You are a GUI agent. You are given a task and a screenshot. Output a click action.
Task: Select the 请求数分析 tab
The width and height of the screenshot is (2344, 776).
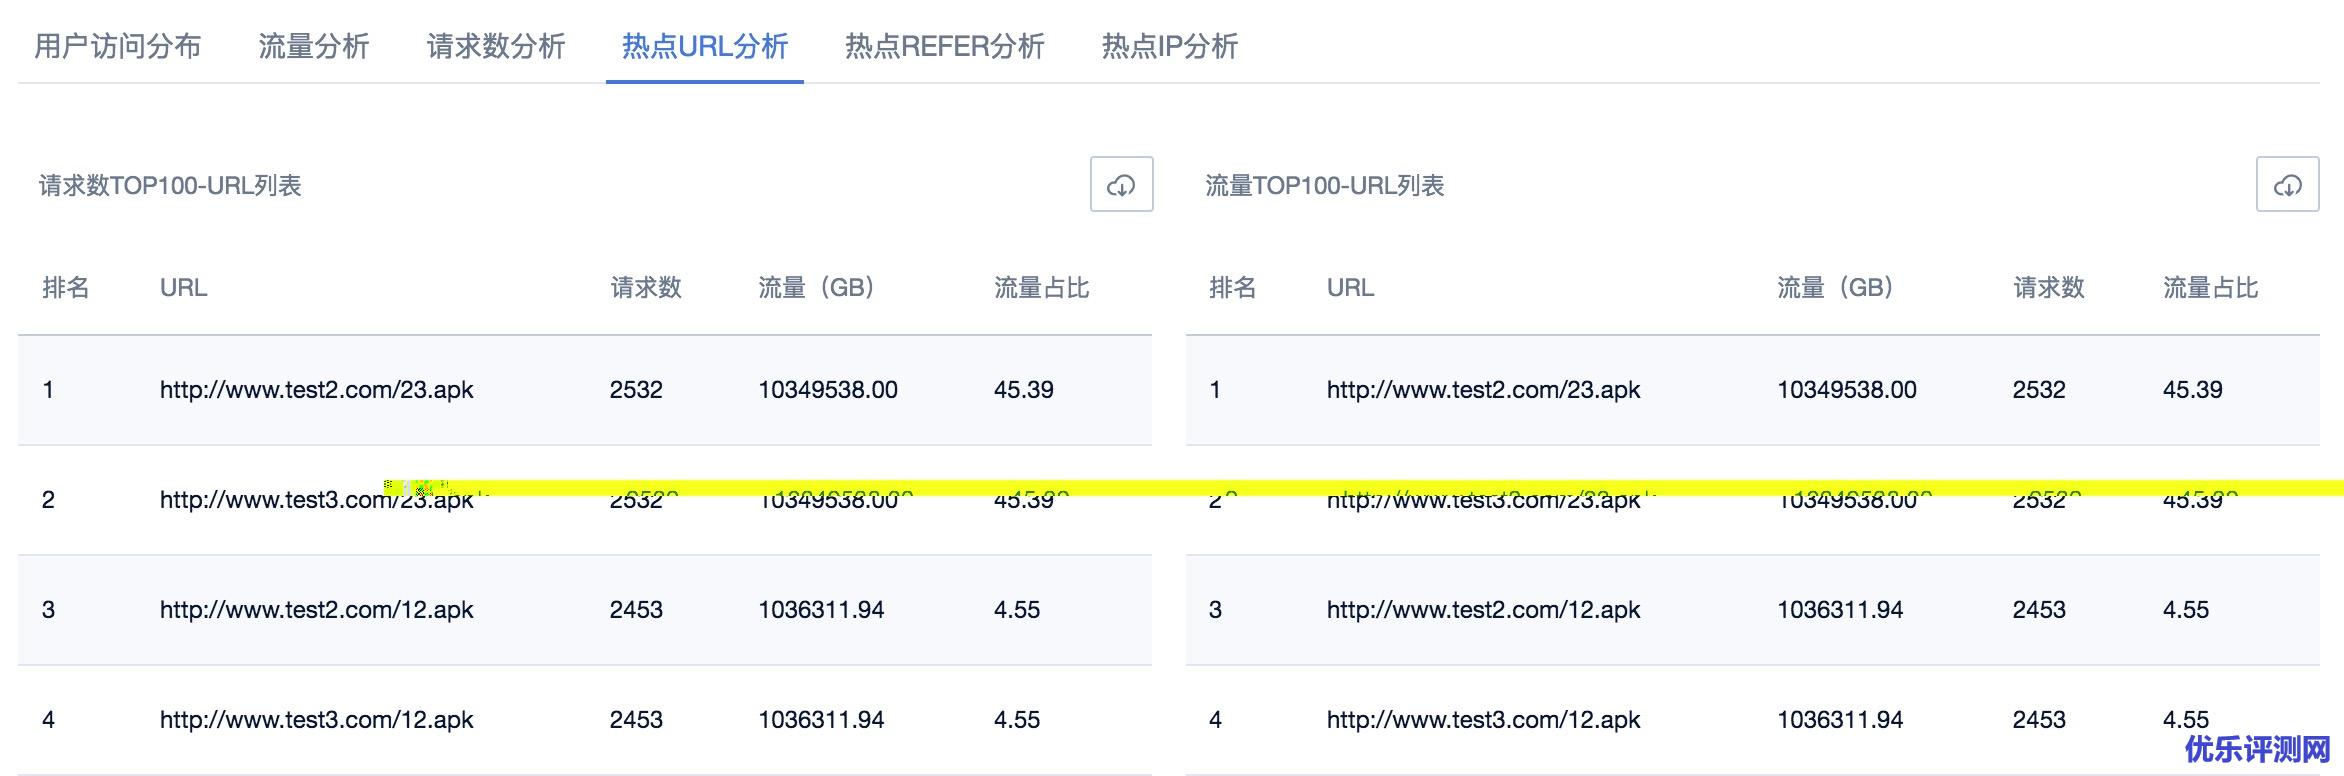pos(496,46)
